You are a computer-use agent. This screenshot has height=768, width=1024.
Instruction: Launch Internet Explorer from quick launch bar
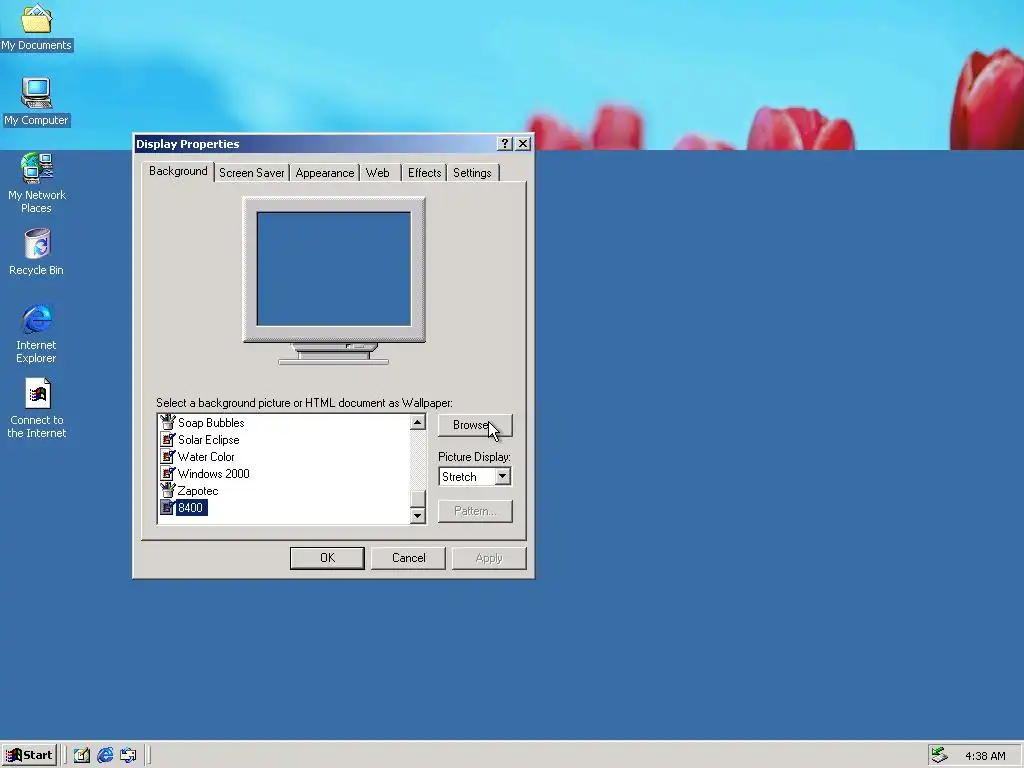click(104, 755)
